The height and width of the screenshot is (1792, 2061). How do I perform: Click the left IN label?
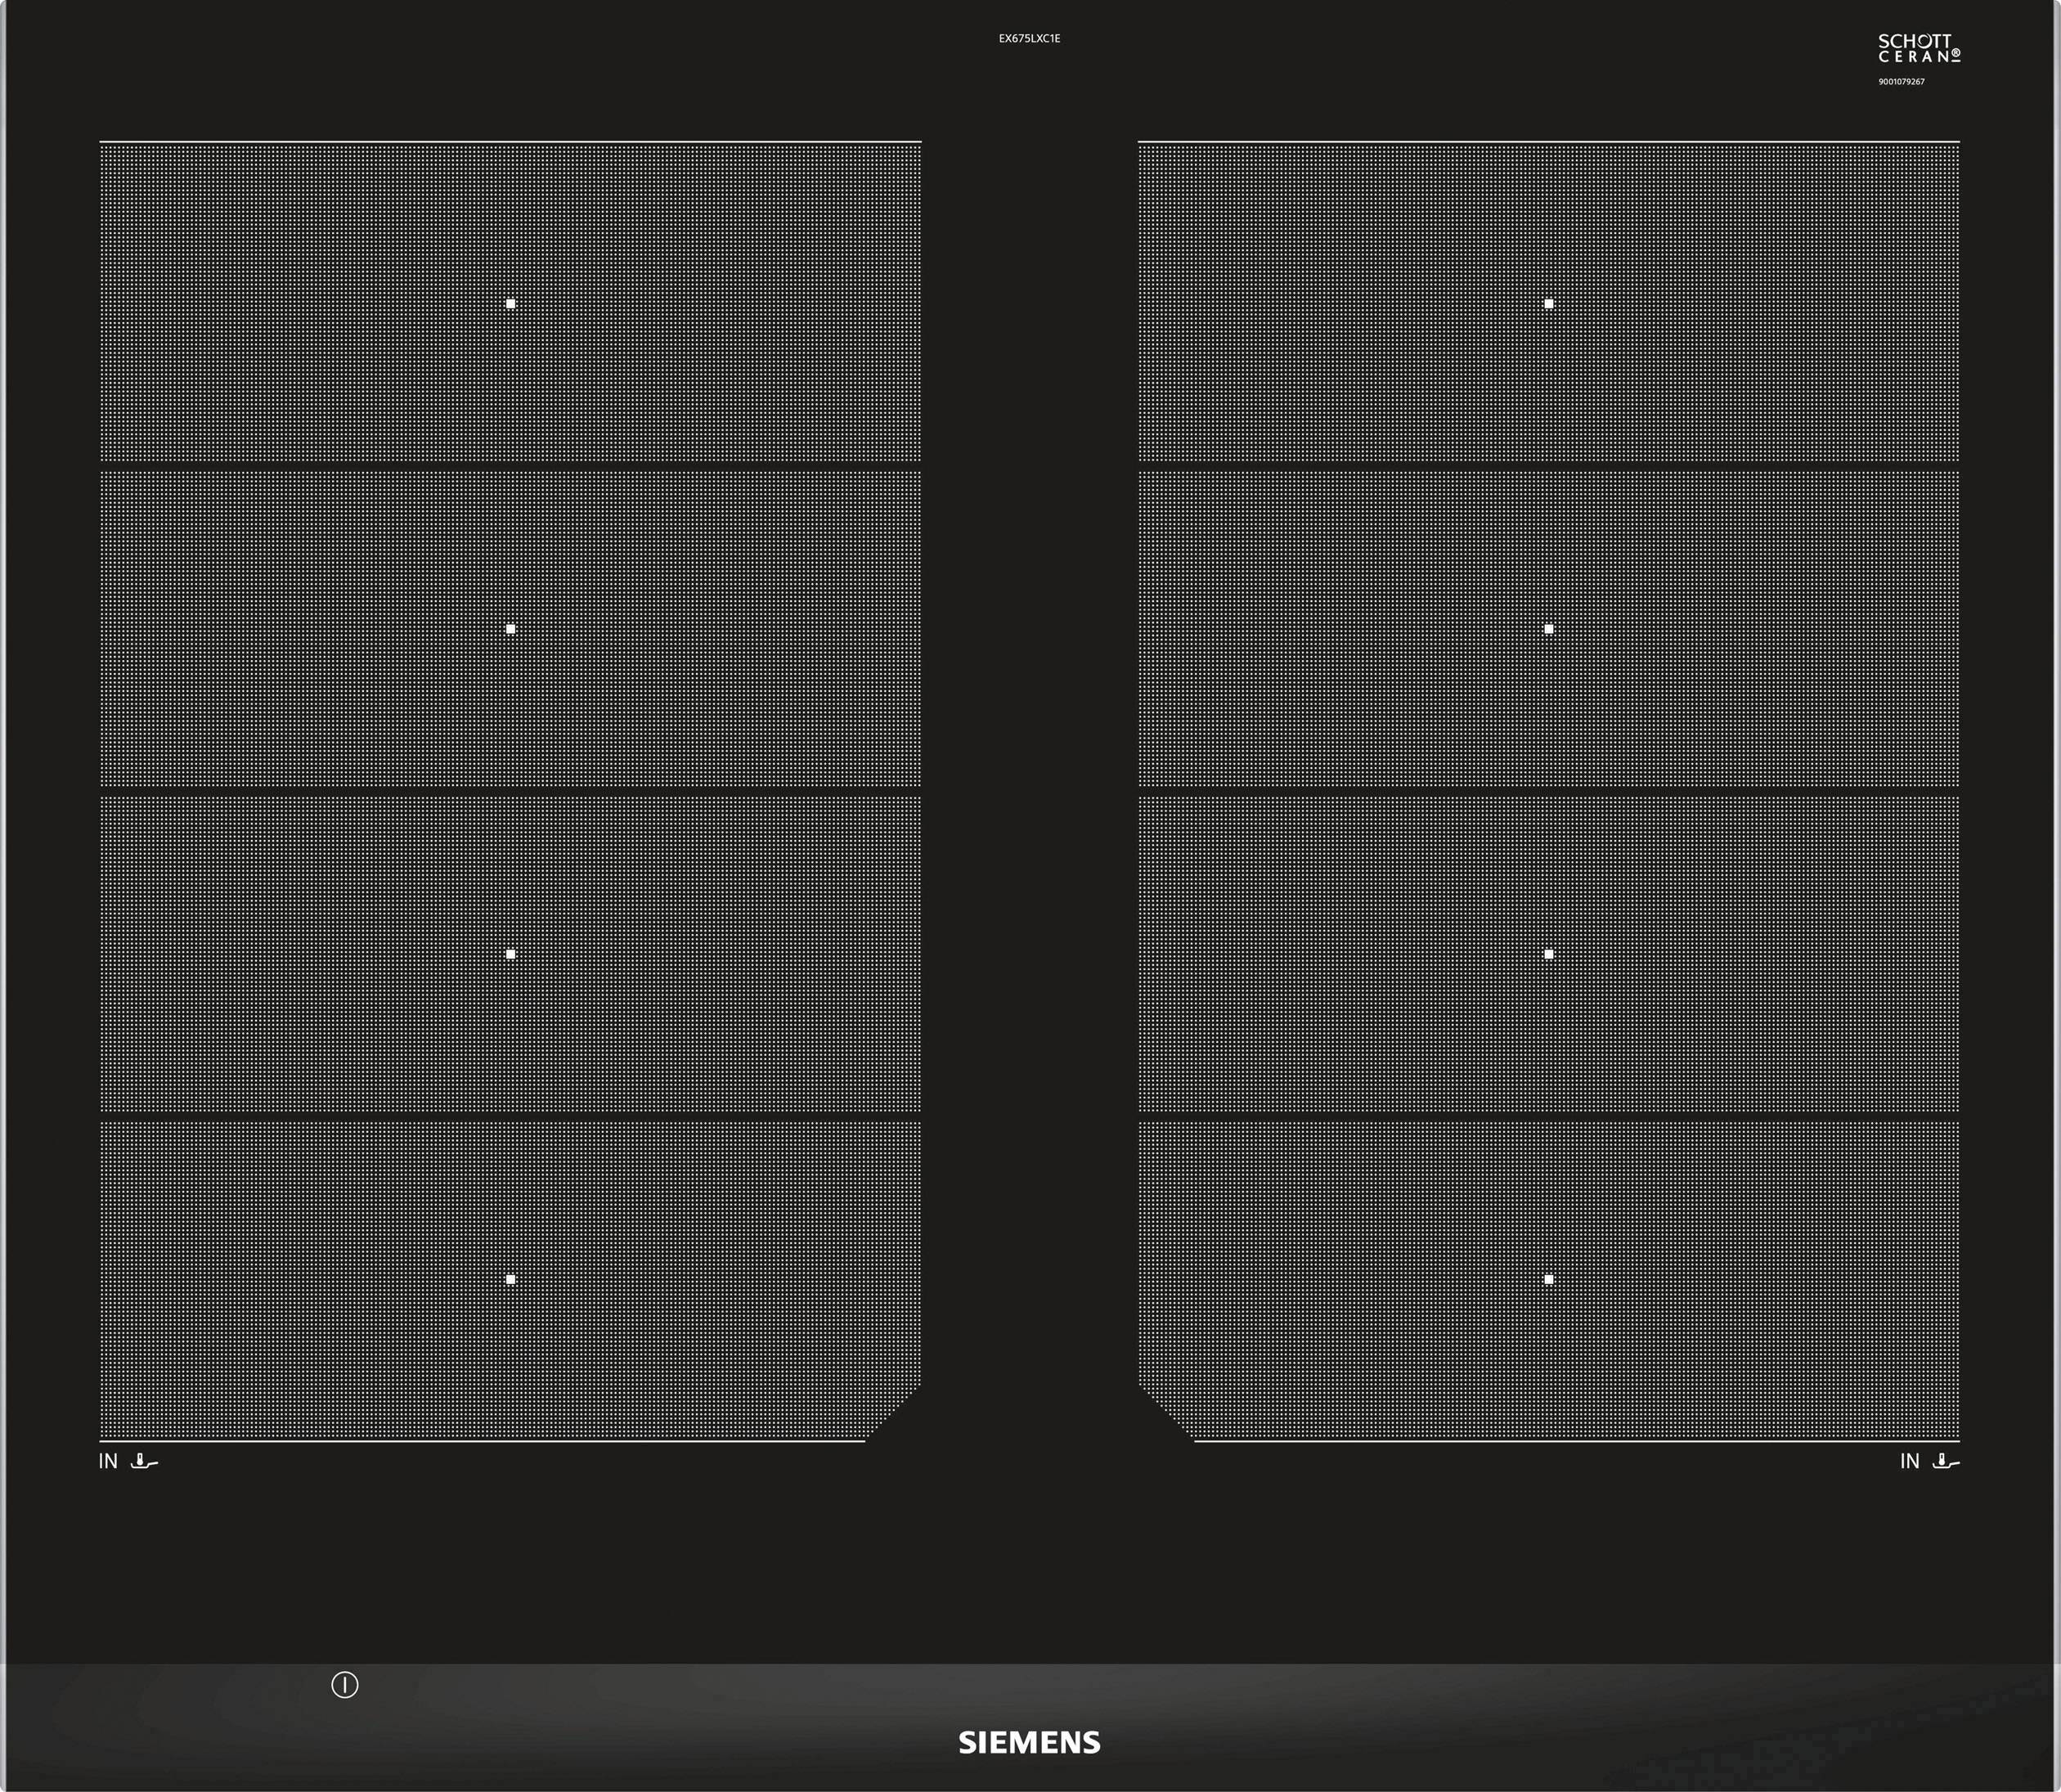(x=108, y=1461)
